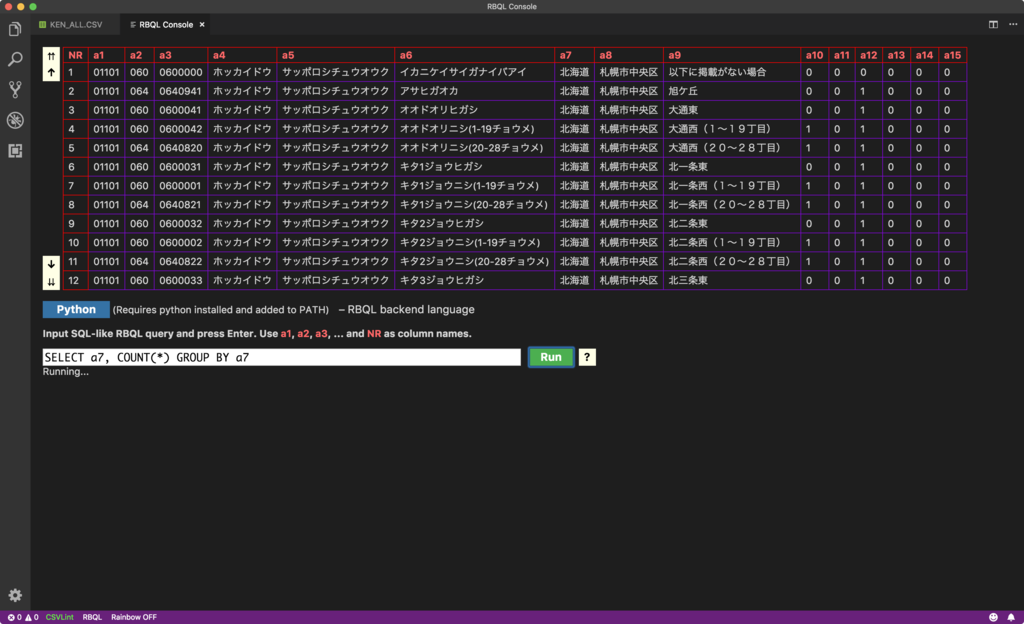Split the editor to the right
The image size is (1024, 624).
pyautogui.click(x=993, y=24)
